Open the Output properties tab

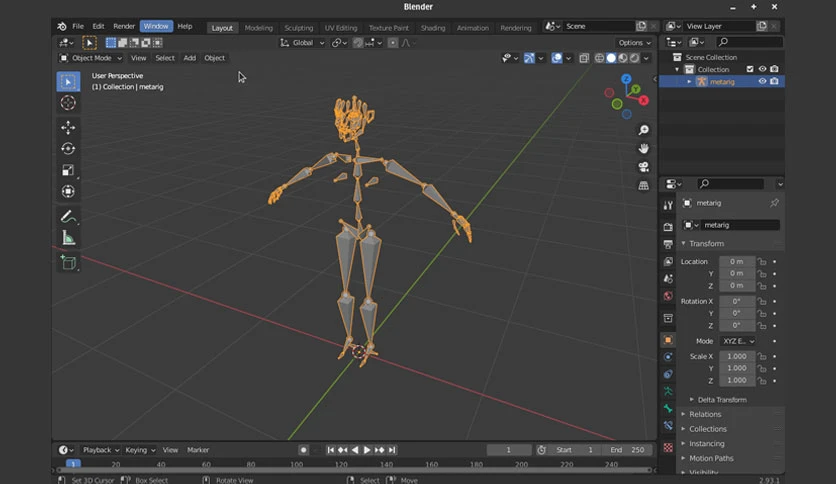pos(668,244)
